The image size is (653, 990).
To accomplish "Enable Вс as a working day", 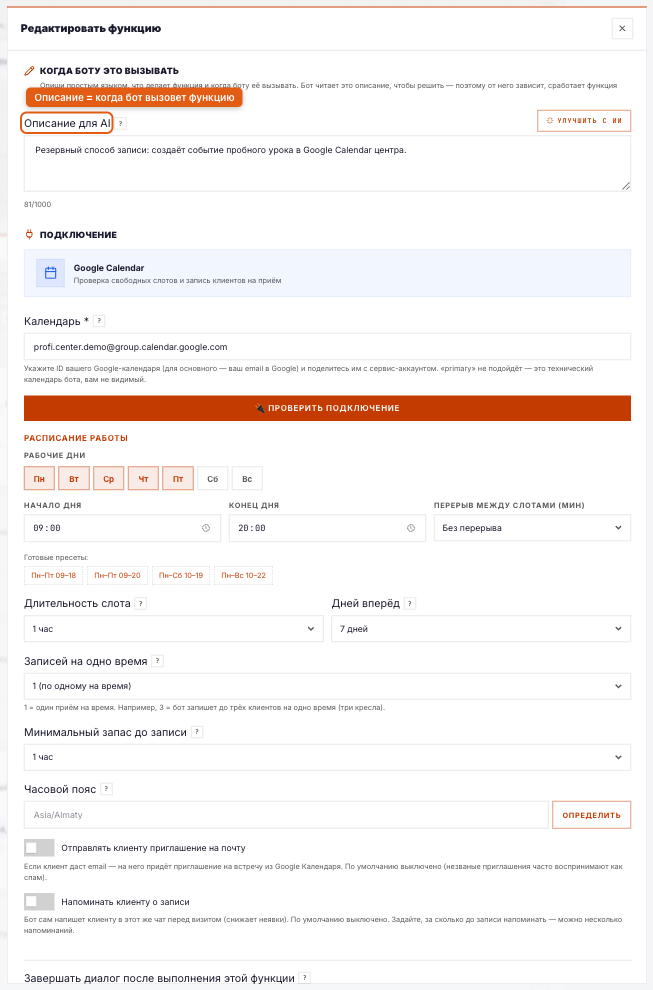I will (247, 479).
